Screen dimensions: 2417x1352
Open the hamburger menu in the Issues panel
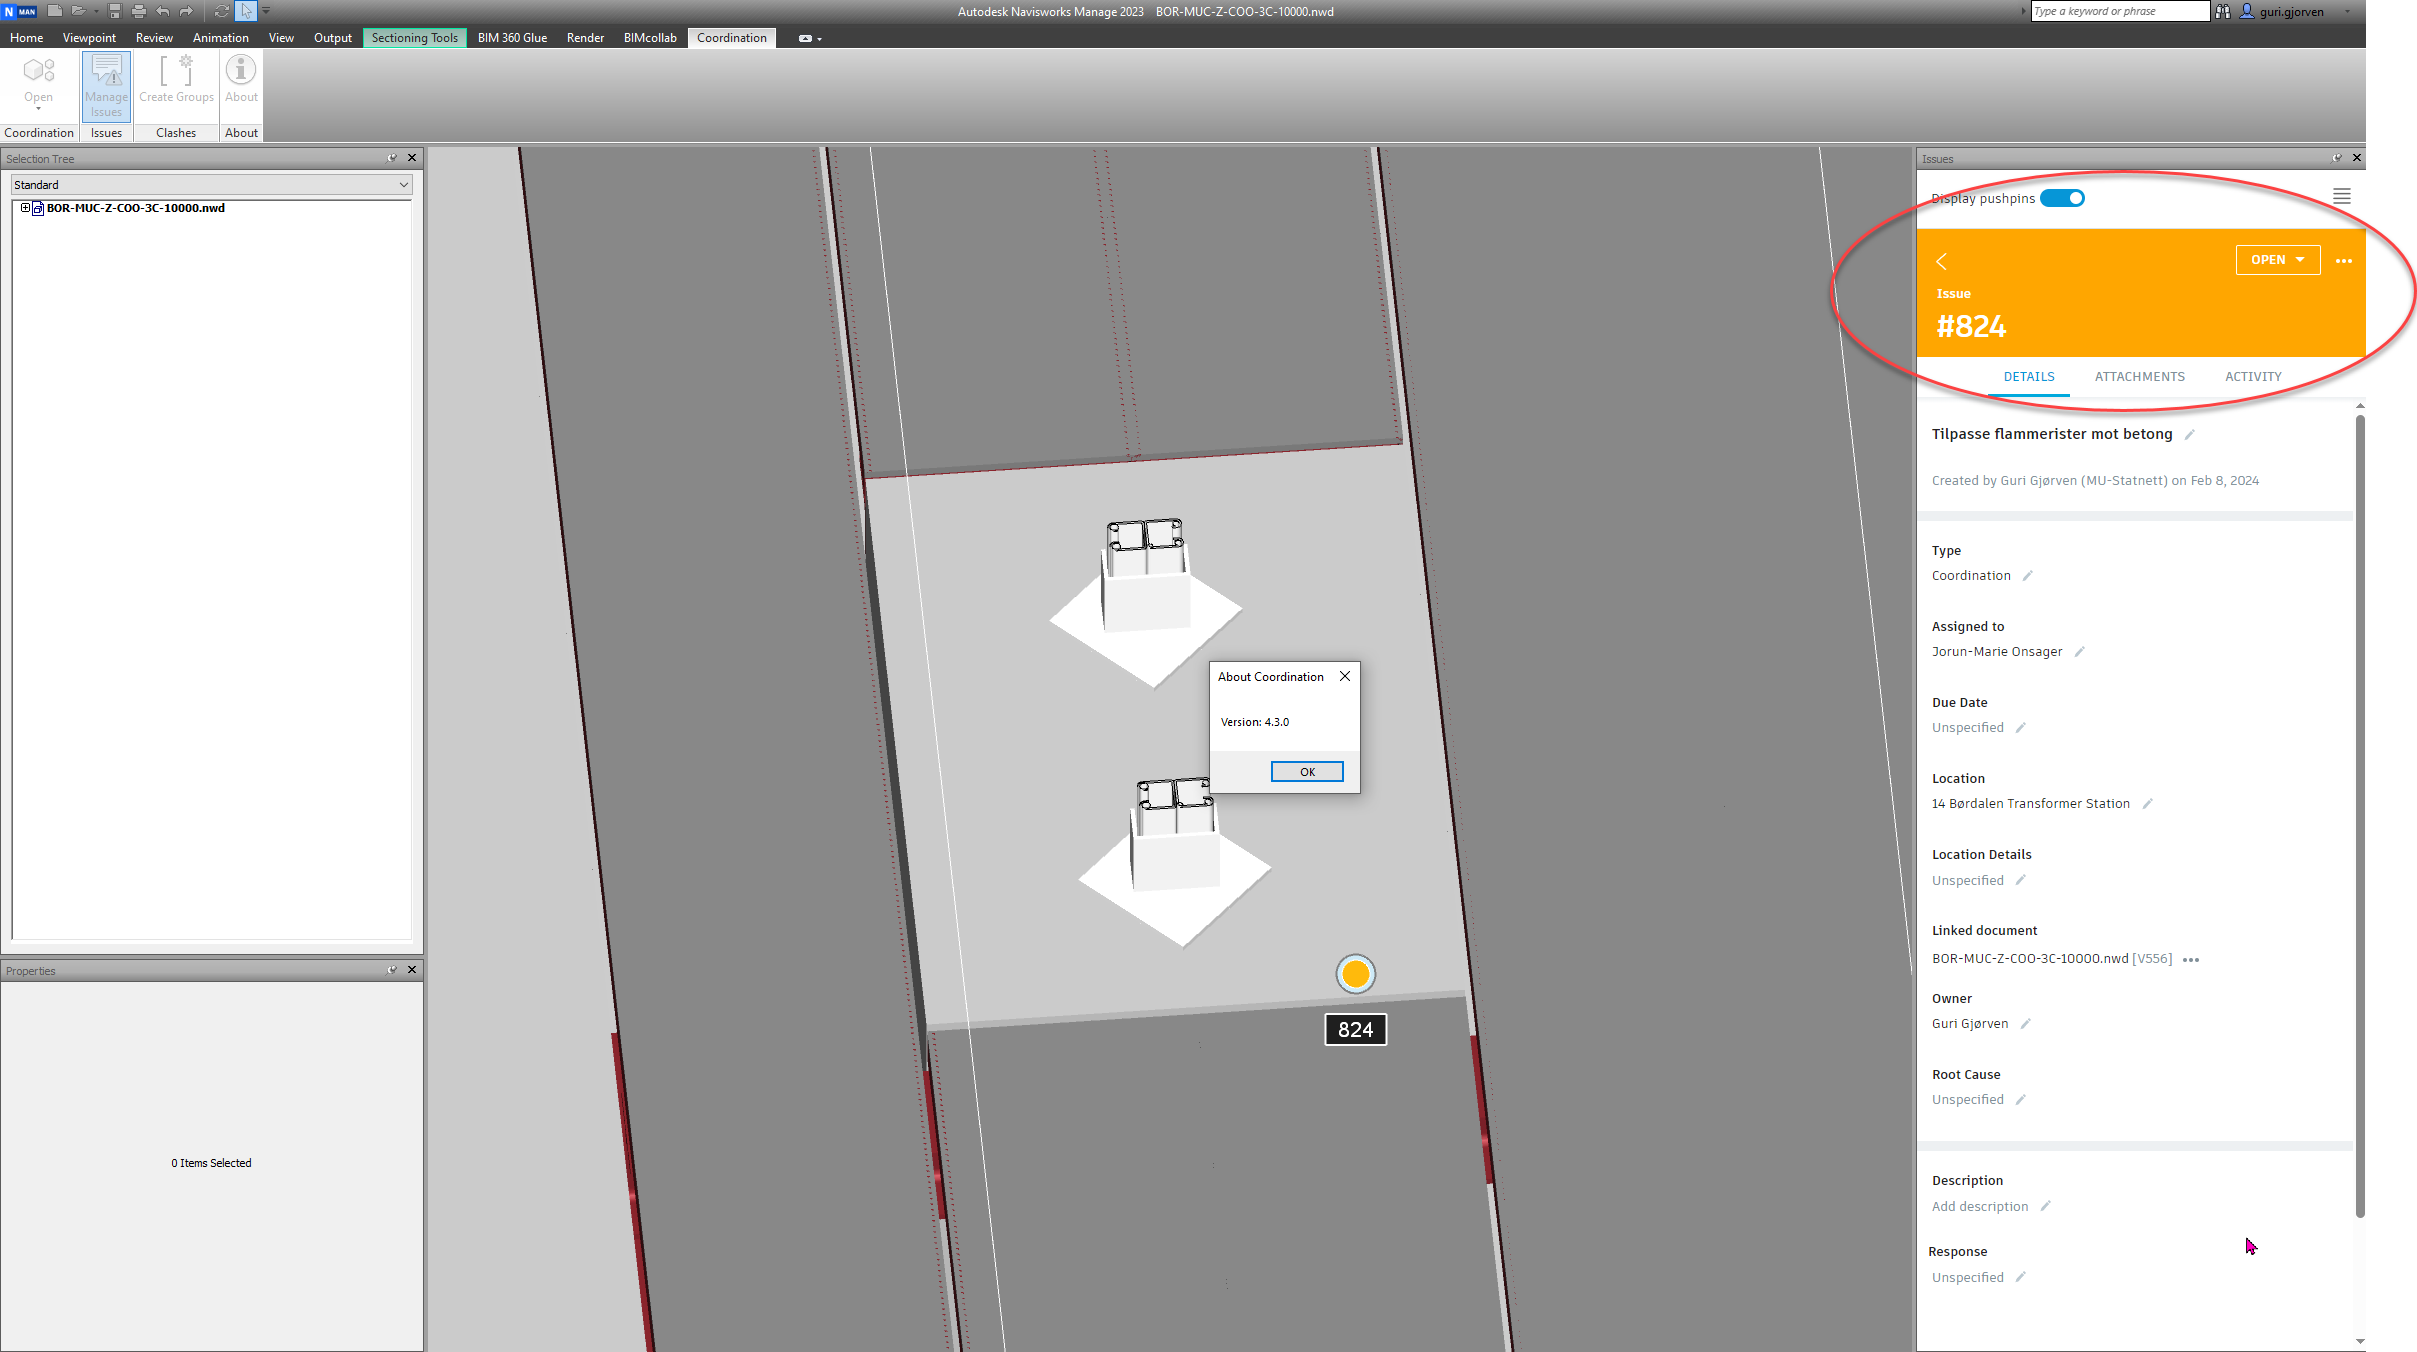pyautogui.click(x=2342, y=196)
